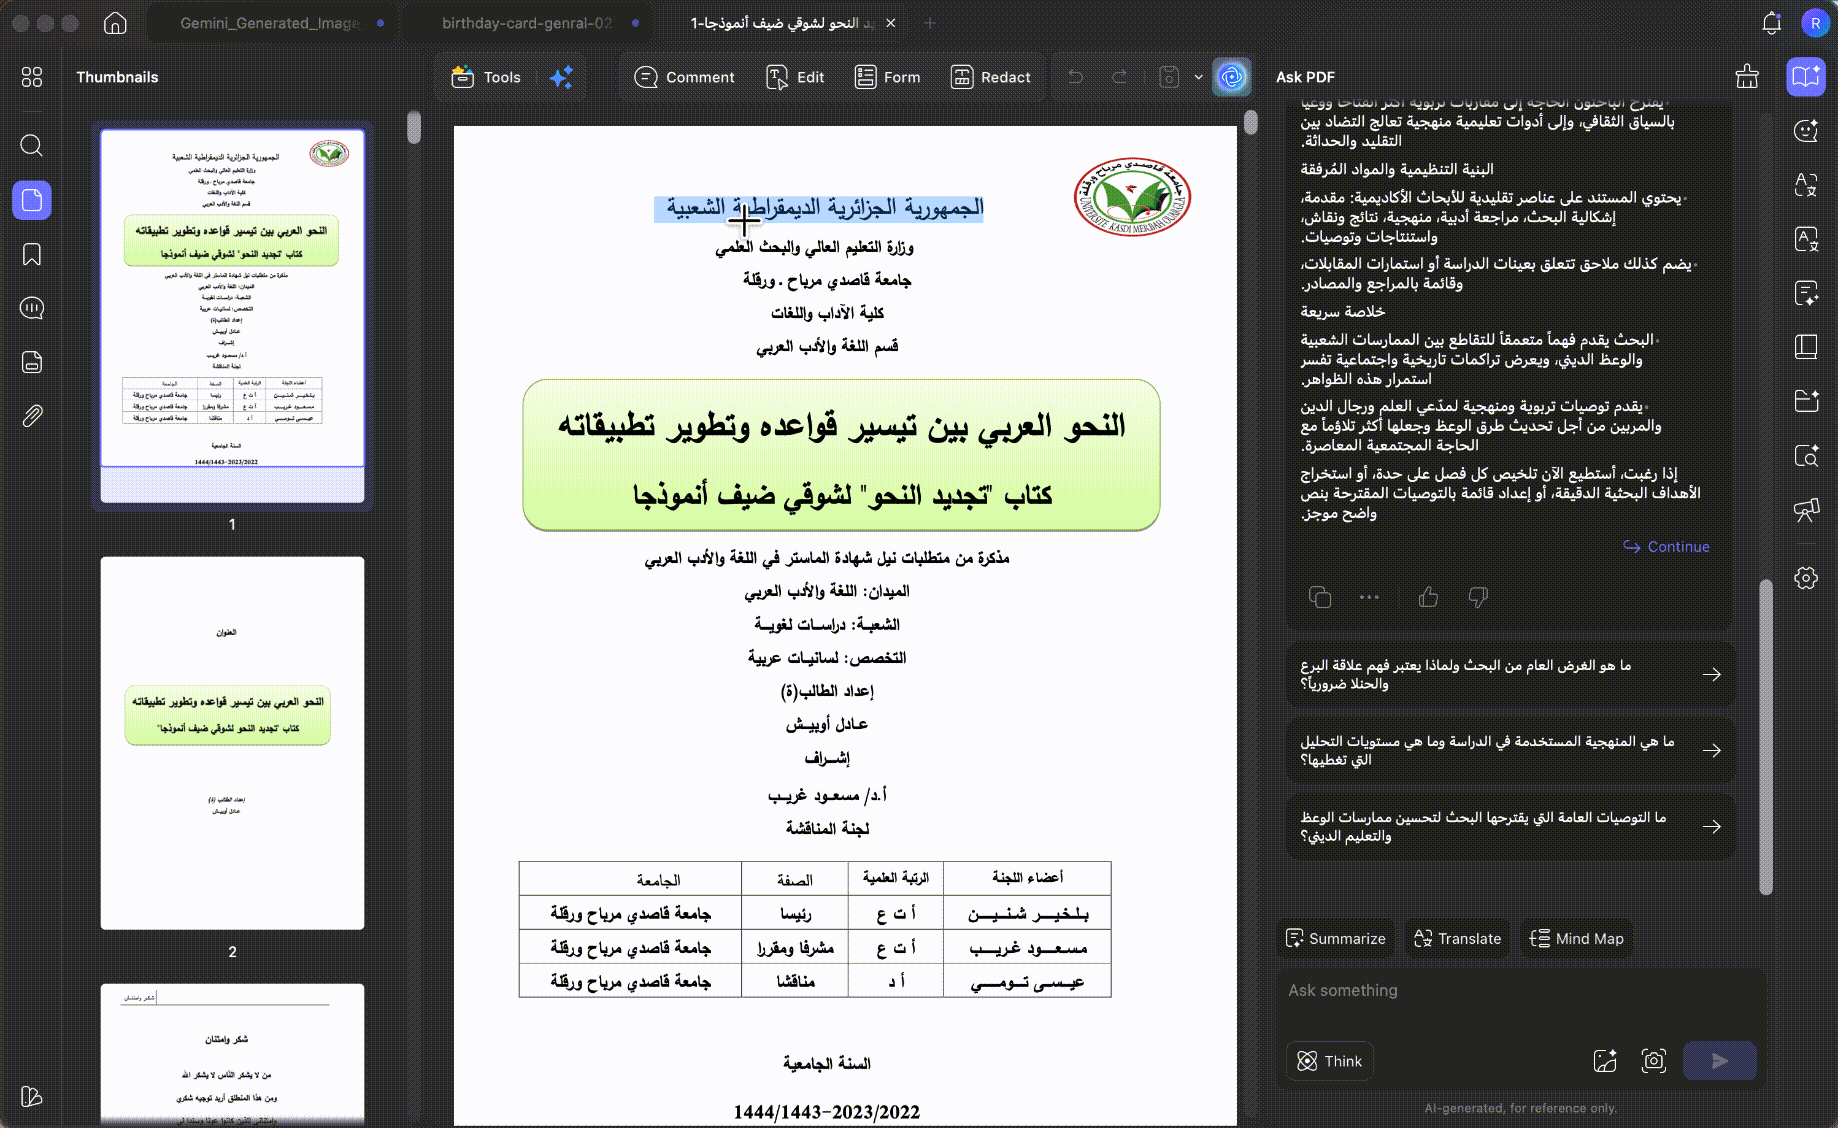Toggle the Think mode button
Image resolution: width=1838 pixels, height=1128 pixels.
(1330, 1061)
